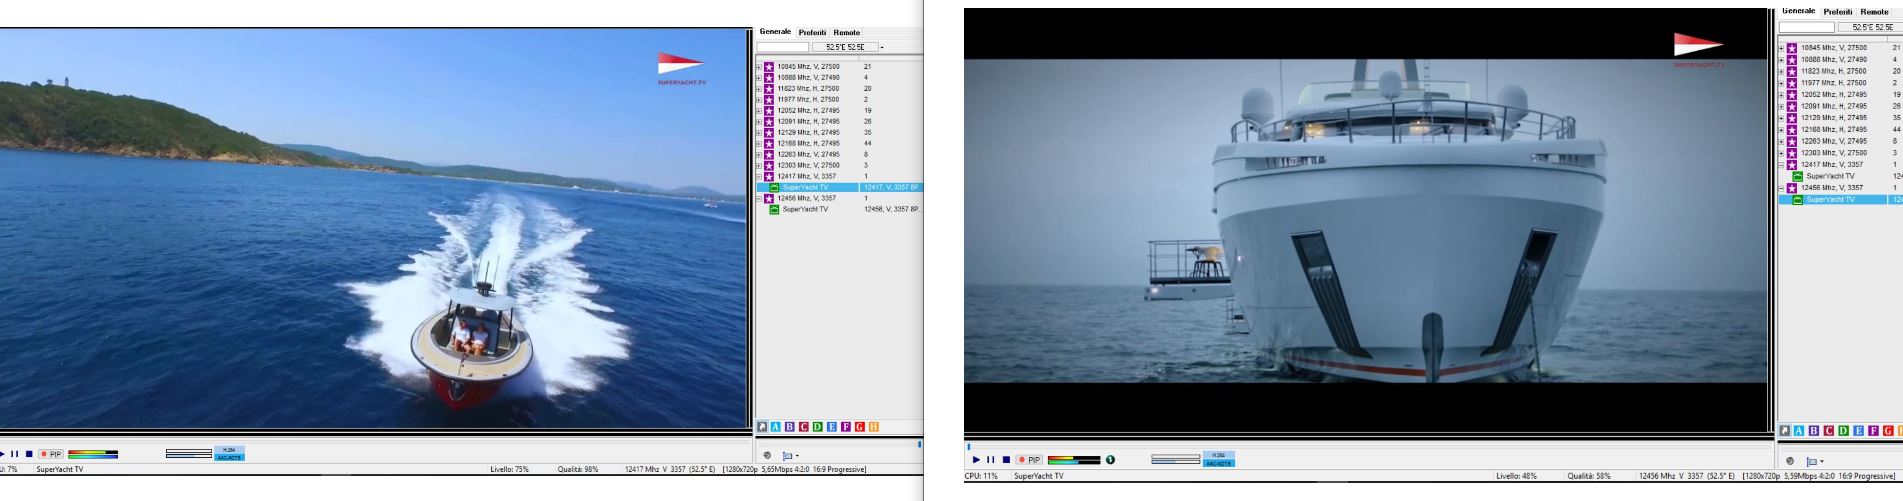
Task: Select favorites group A in right window
Action: pyautogui.click(x=1798, y=431)
